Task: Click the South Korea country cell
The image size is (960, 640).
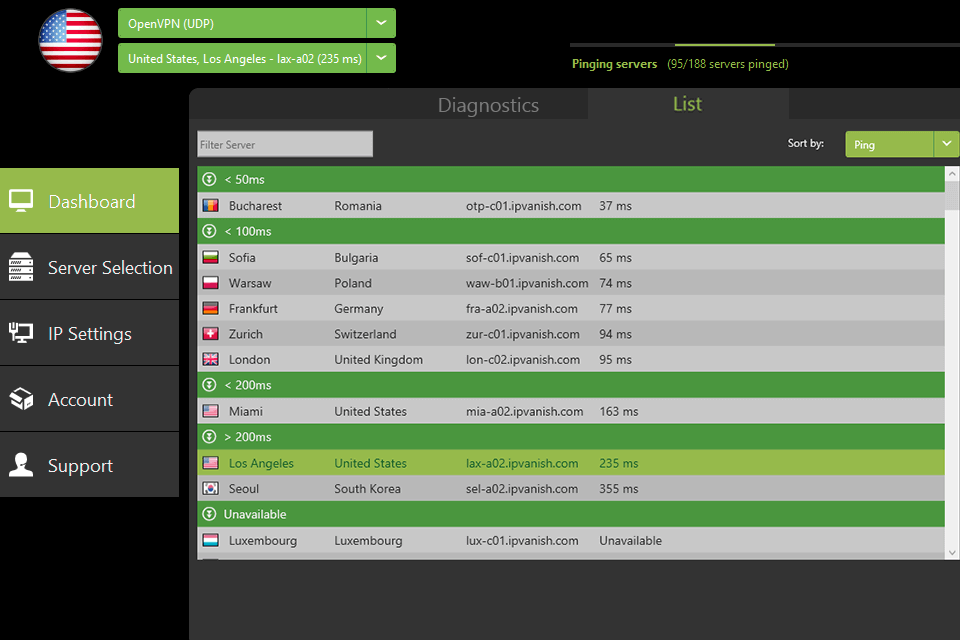Action: [367, 489]
